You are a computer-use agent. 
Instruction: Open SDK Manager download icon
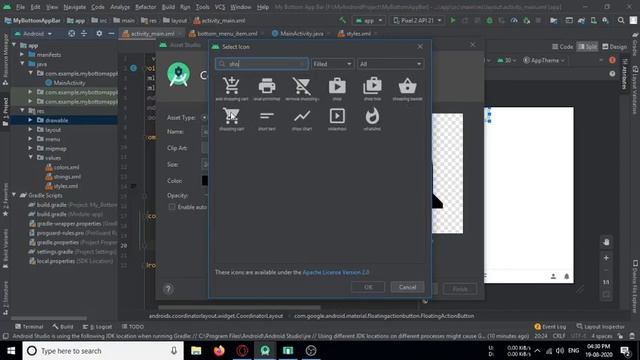tap(606, 20)
